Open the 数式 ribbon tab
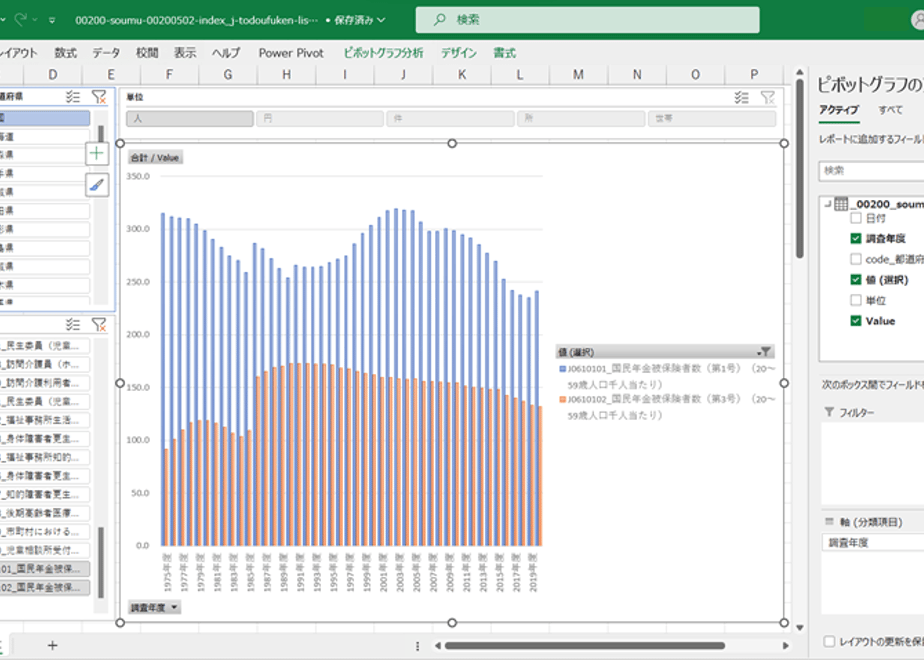This screenshot has width=924, height=660. 65,53
